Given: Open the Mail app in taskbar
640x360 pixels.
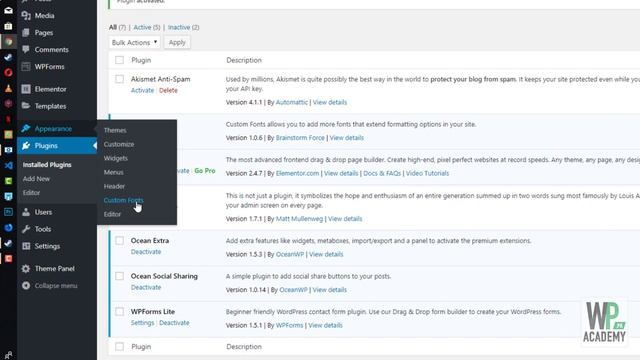Looking at the screenshot, I should [x=8, y=11].
